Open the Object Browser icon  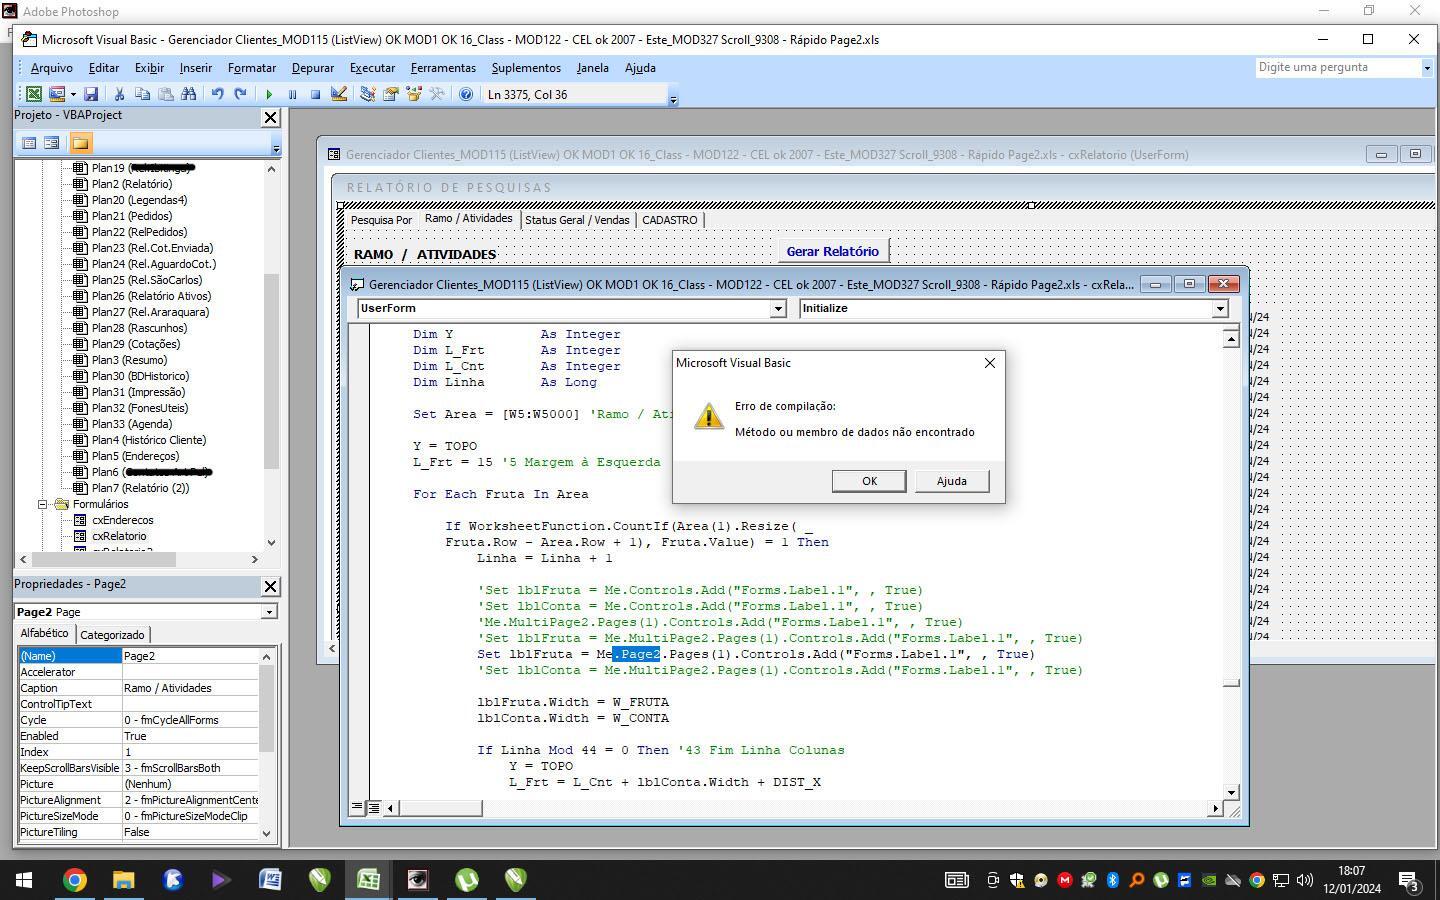point(414,94)
